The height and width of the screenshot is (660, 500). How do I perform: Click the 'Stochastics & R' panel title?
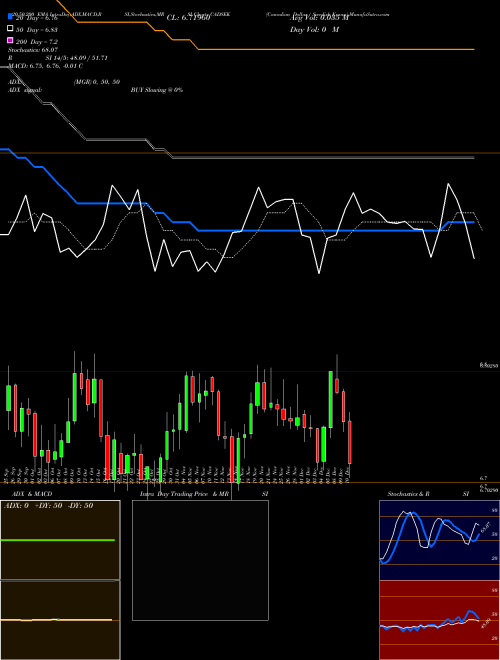[408, 494]
